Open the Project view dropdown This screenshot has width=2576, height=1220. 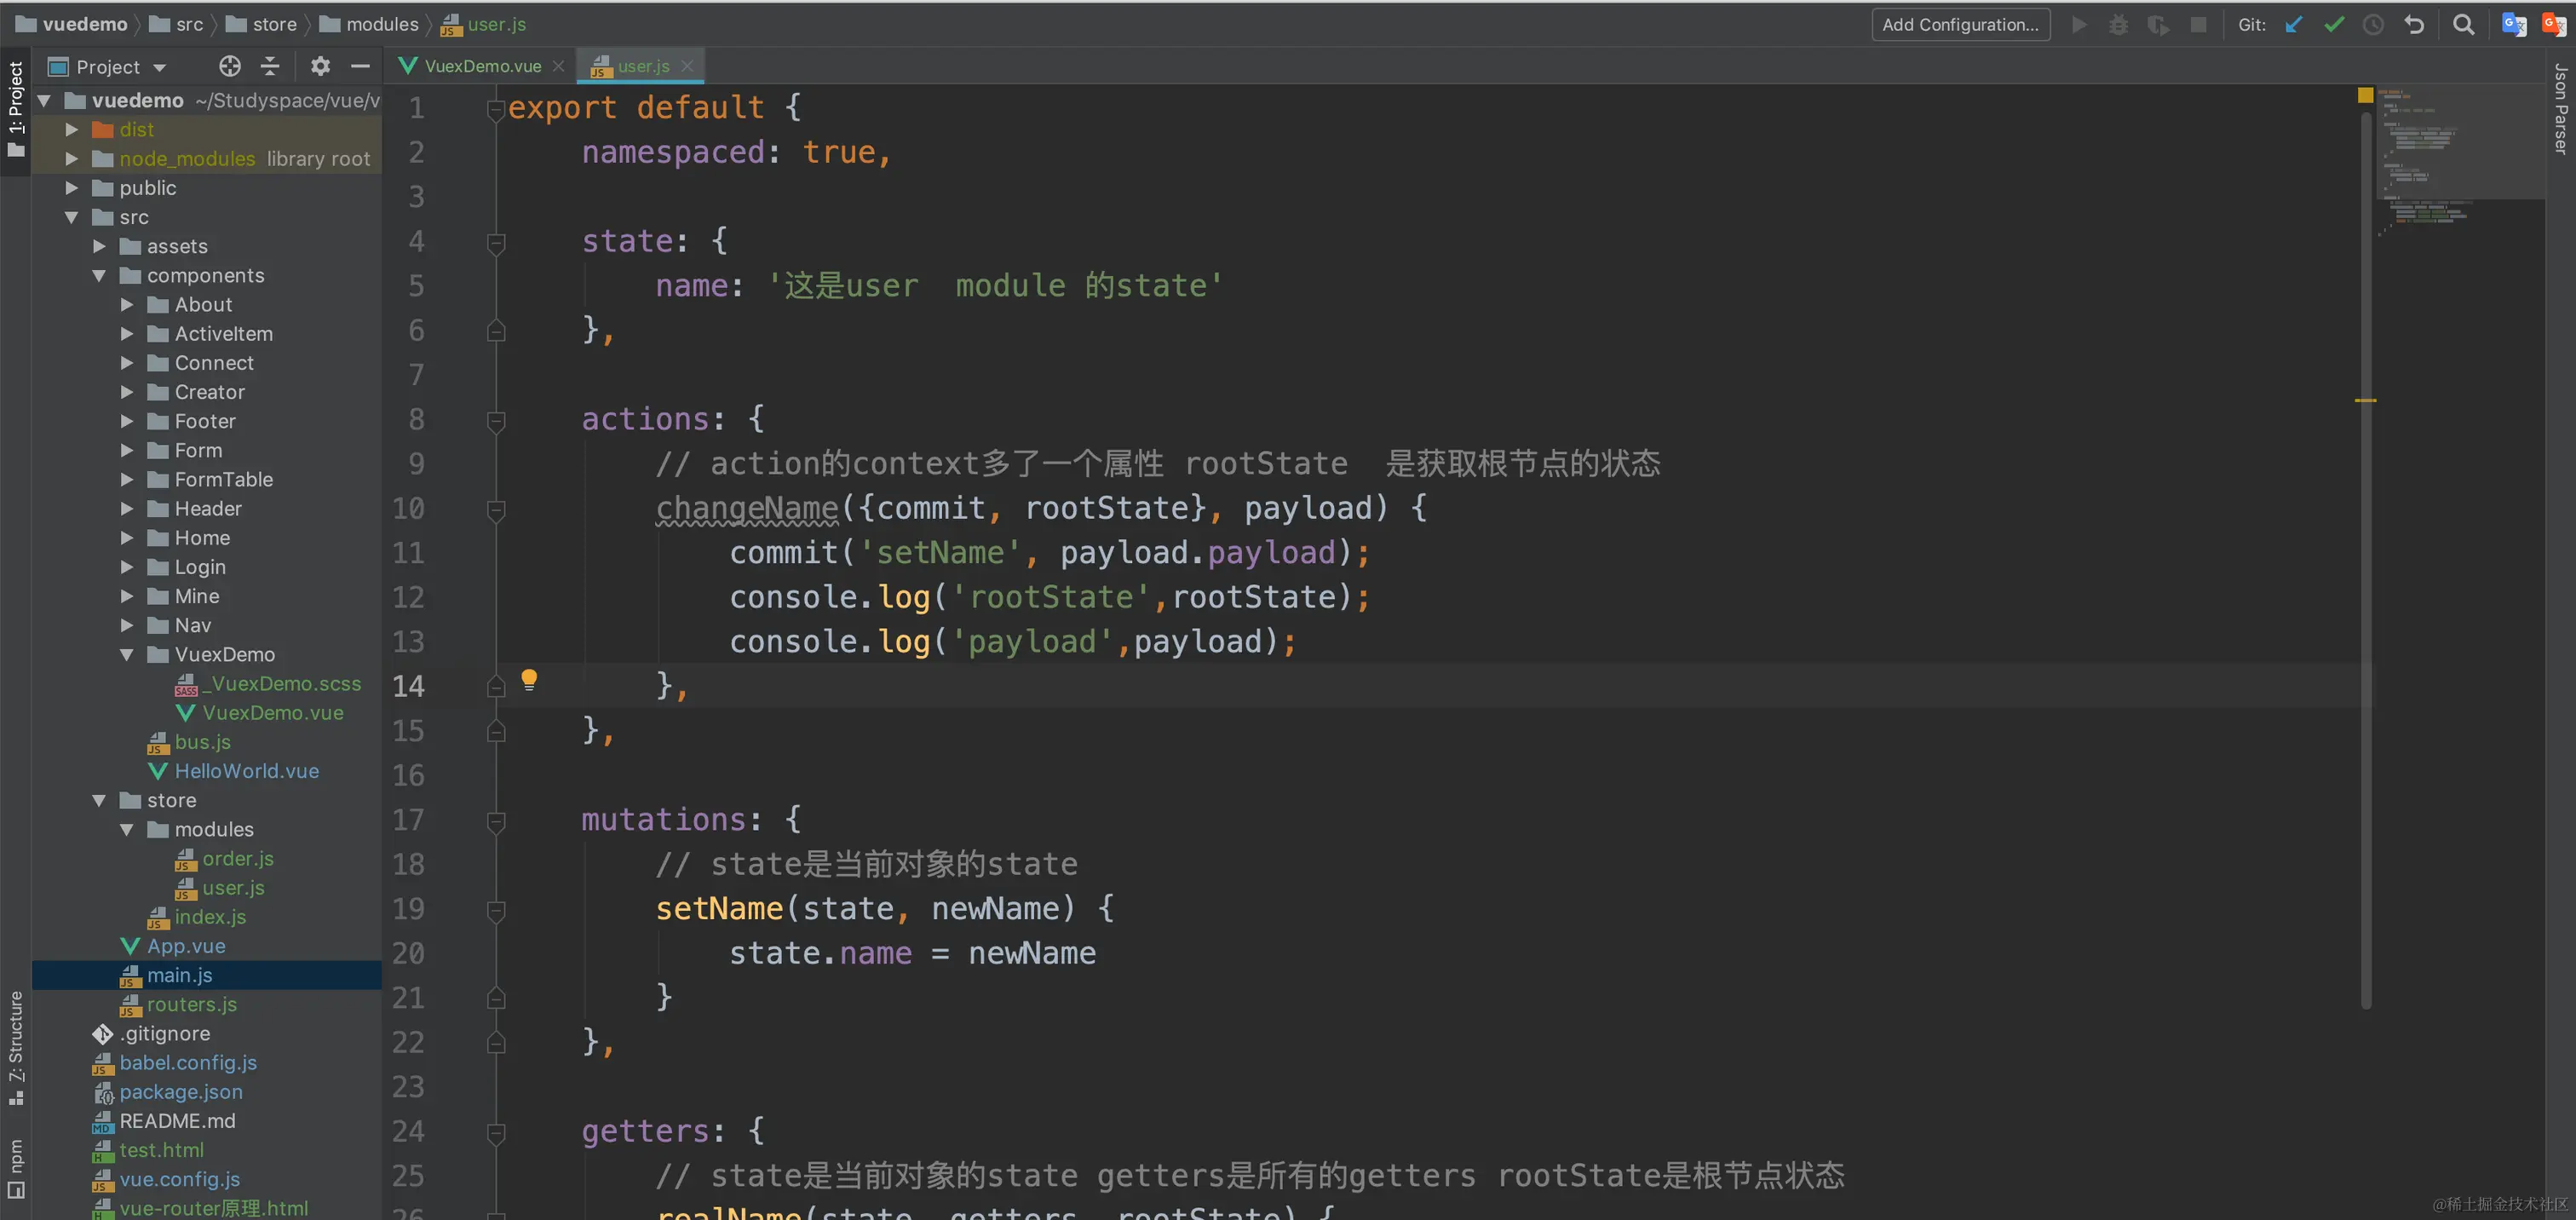tap(163, 66)
